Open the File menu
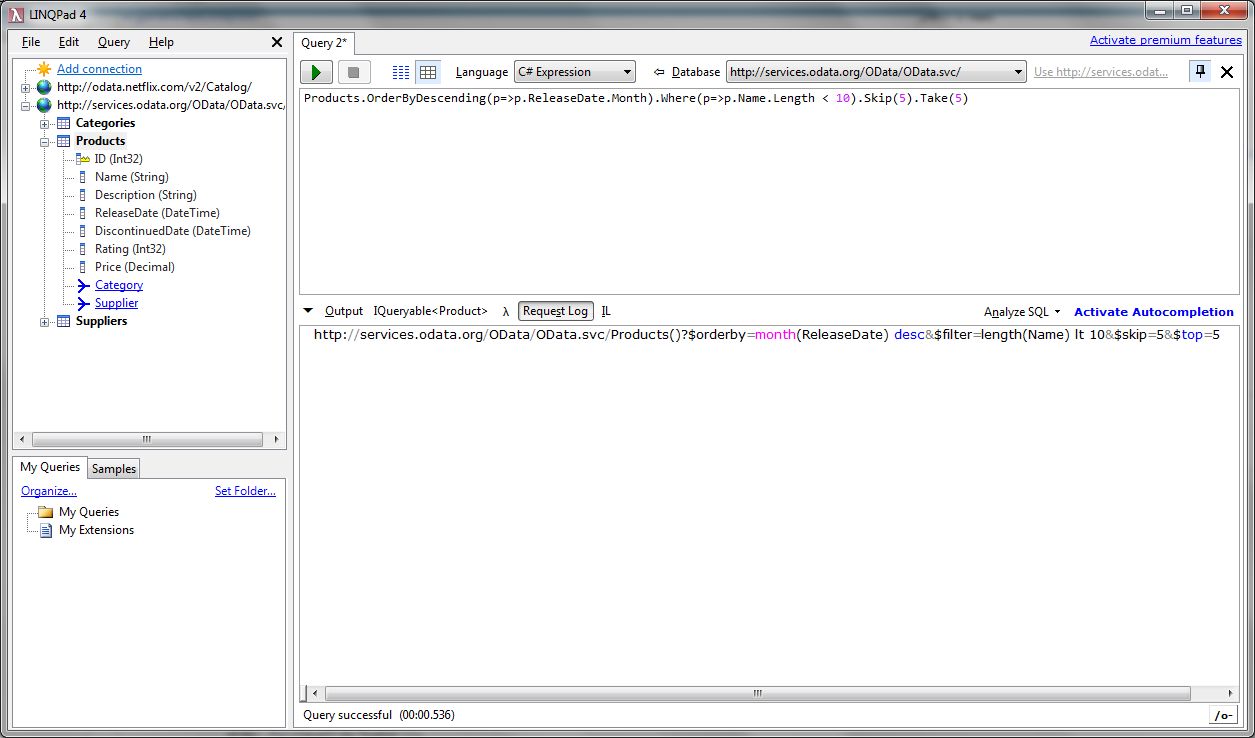 [31, 42]
